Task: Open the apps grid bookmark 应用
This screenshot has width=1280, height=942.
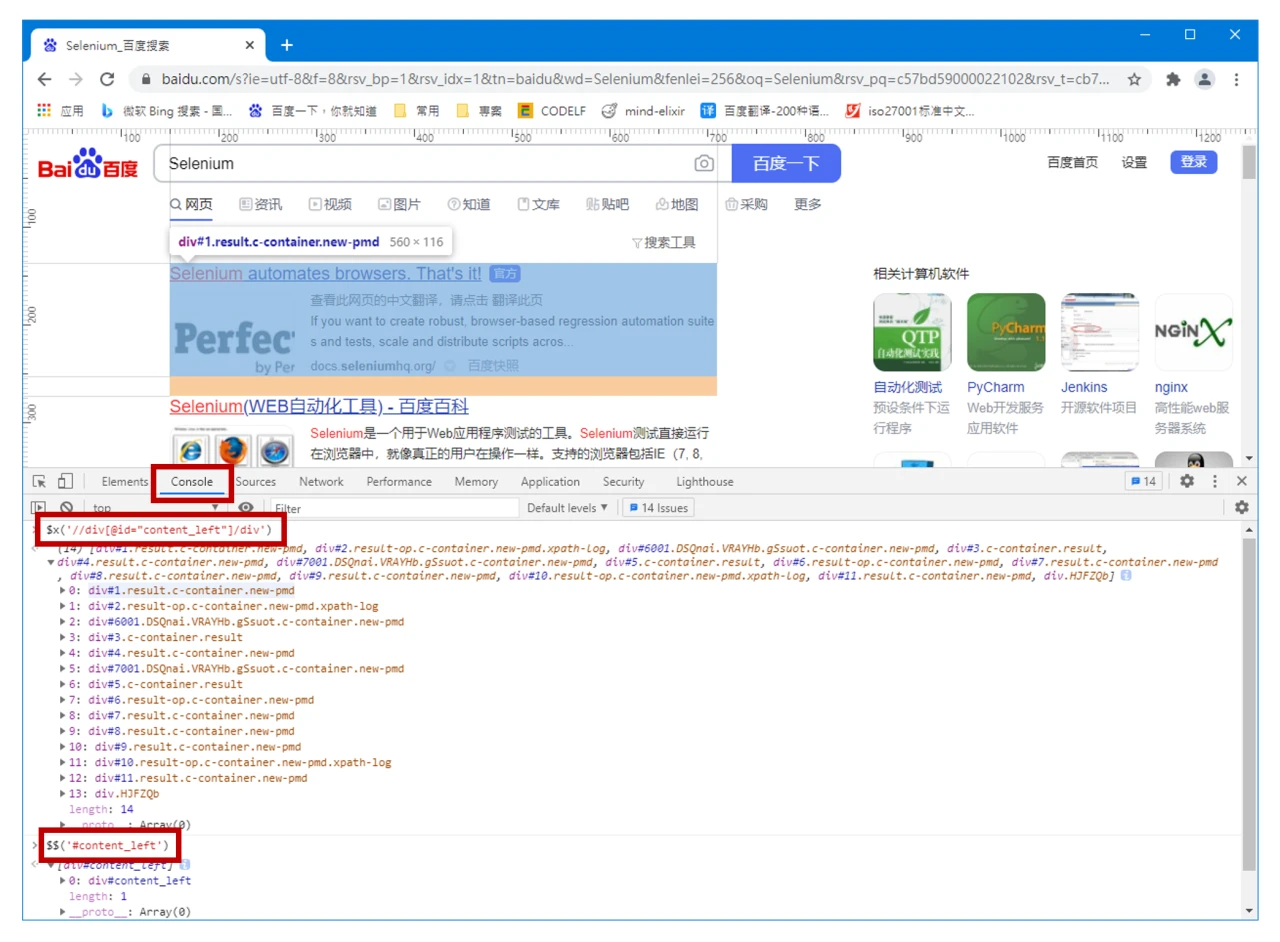Action: [60, 111]
